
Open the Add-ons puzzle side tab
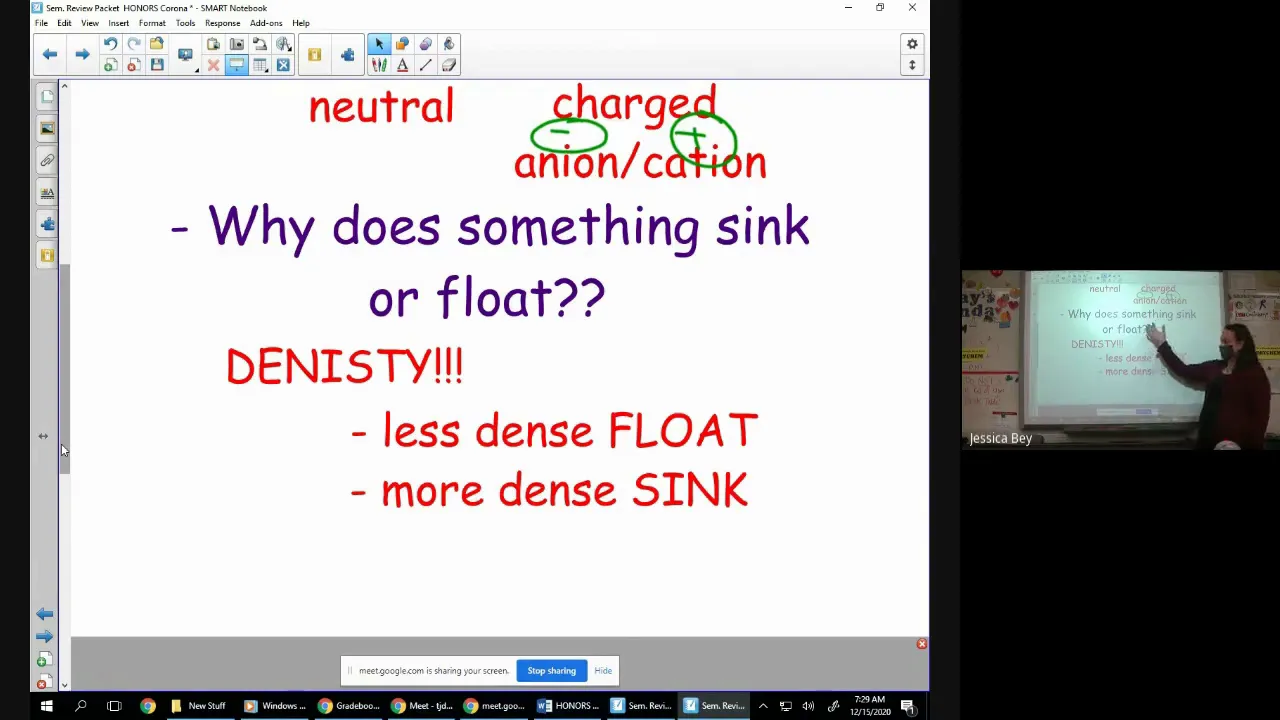[x=47, y=225]
